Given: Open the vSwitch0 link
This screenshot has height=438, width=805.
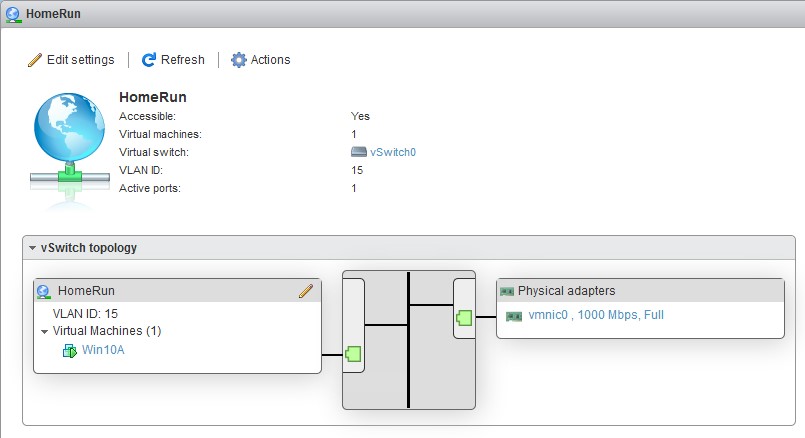Looking at the screenshot, I should click(x=393, y=152).
